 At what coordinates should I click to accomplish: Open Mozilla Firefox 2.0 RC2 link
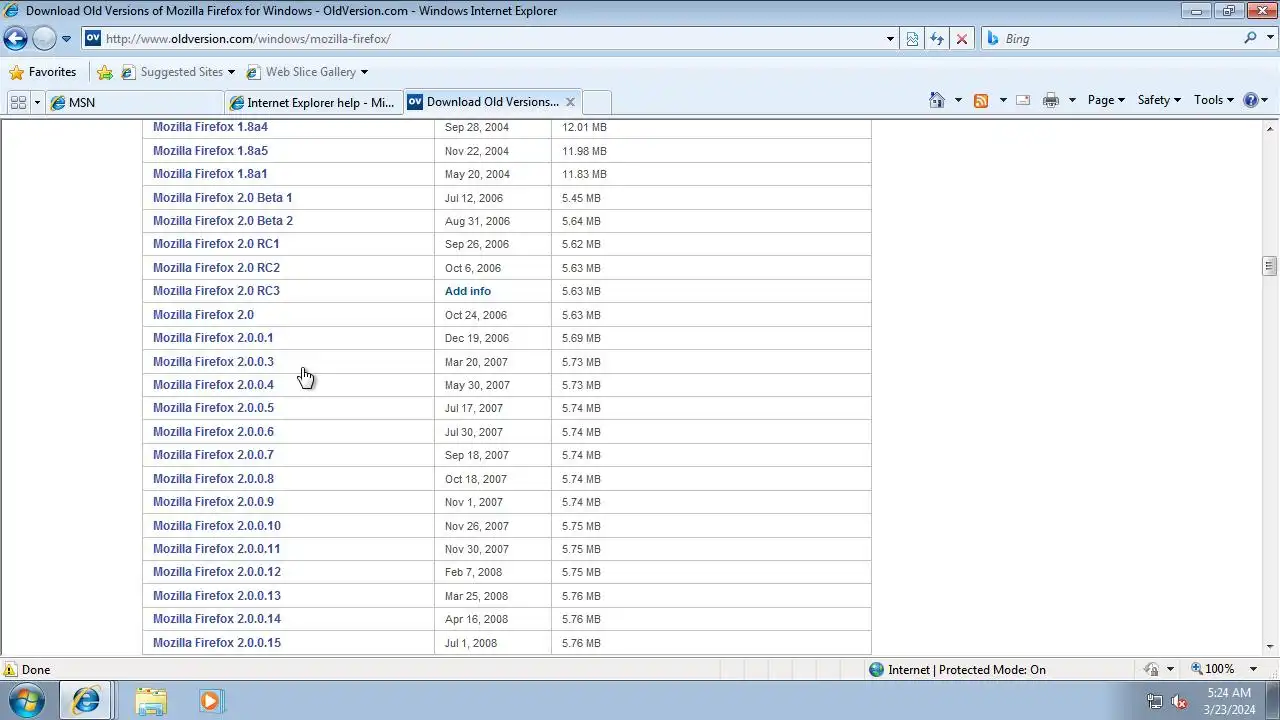216,267
